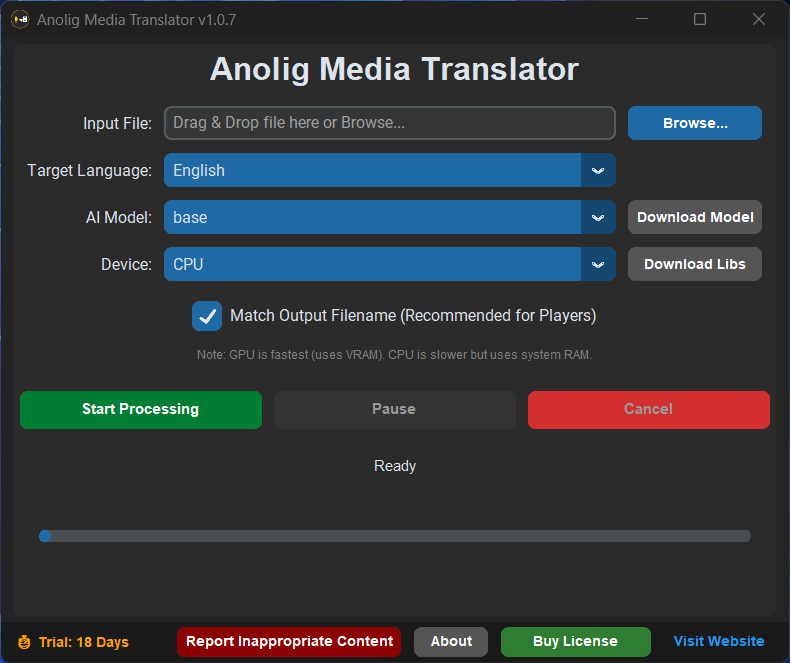Click the Report Inappropriate Content button
Viewport: 790px width, 663px height.
pos(289,642)
